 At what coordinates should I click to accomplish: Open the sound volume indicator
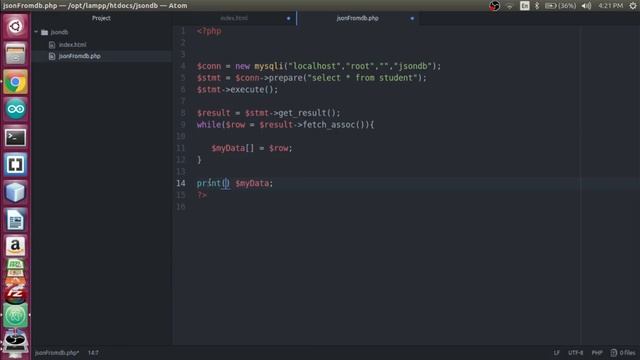(x=586, y=6)
